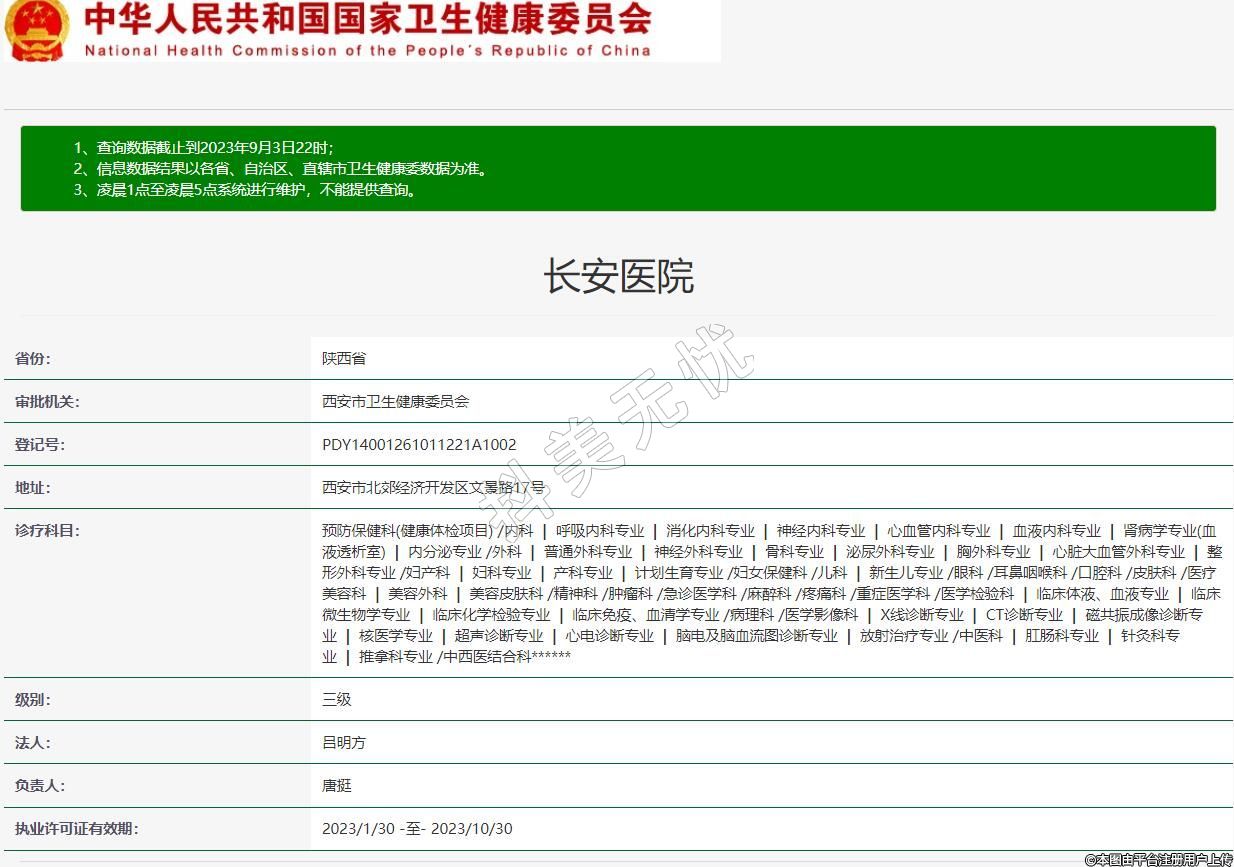Click the address 西安市北郊经济开发区文景路17号
This screenshot has height=867, width=1234.
click(x=433, y=488)
